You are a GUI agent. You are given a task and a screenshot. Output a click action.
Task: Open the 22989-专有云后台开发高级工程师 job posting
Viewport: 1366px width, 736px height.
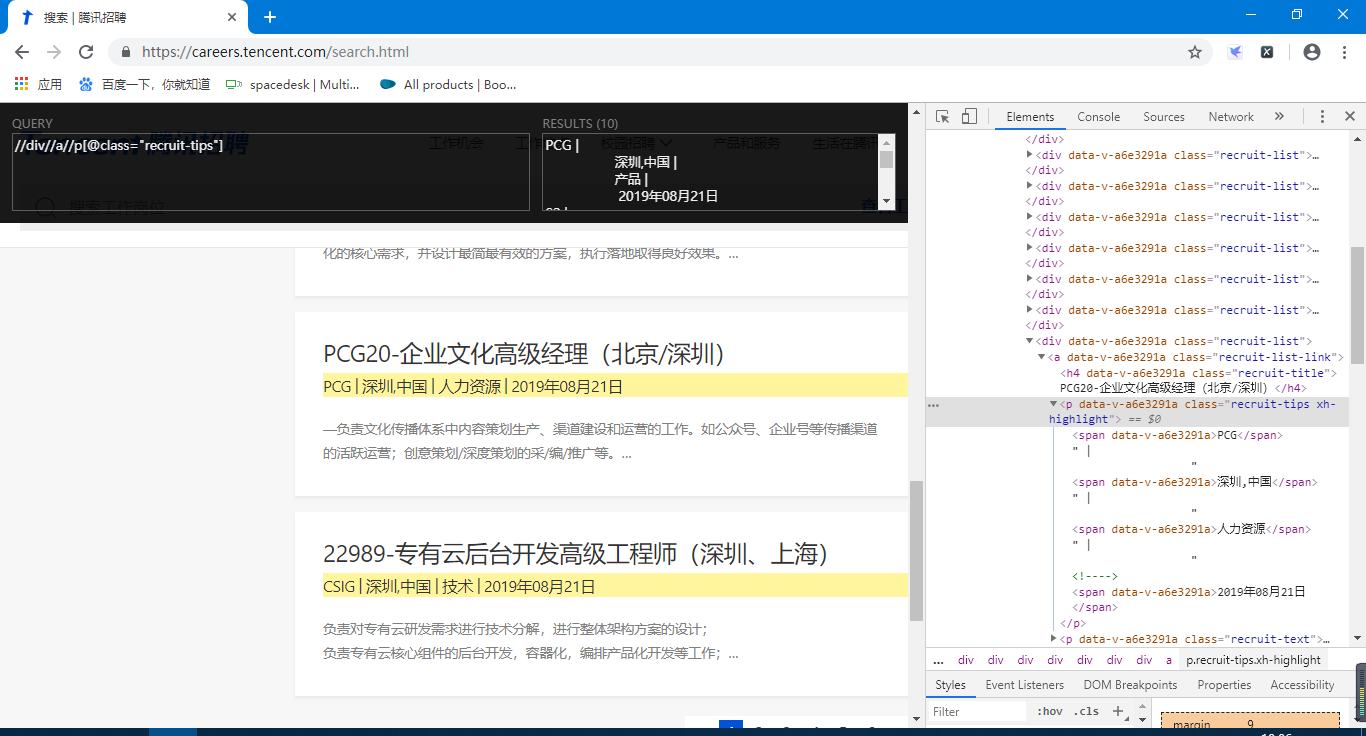point(577,554)
